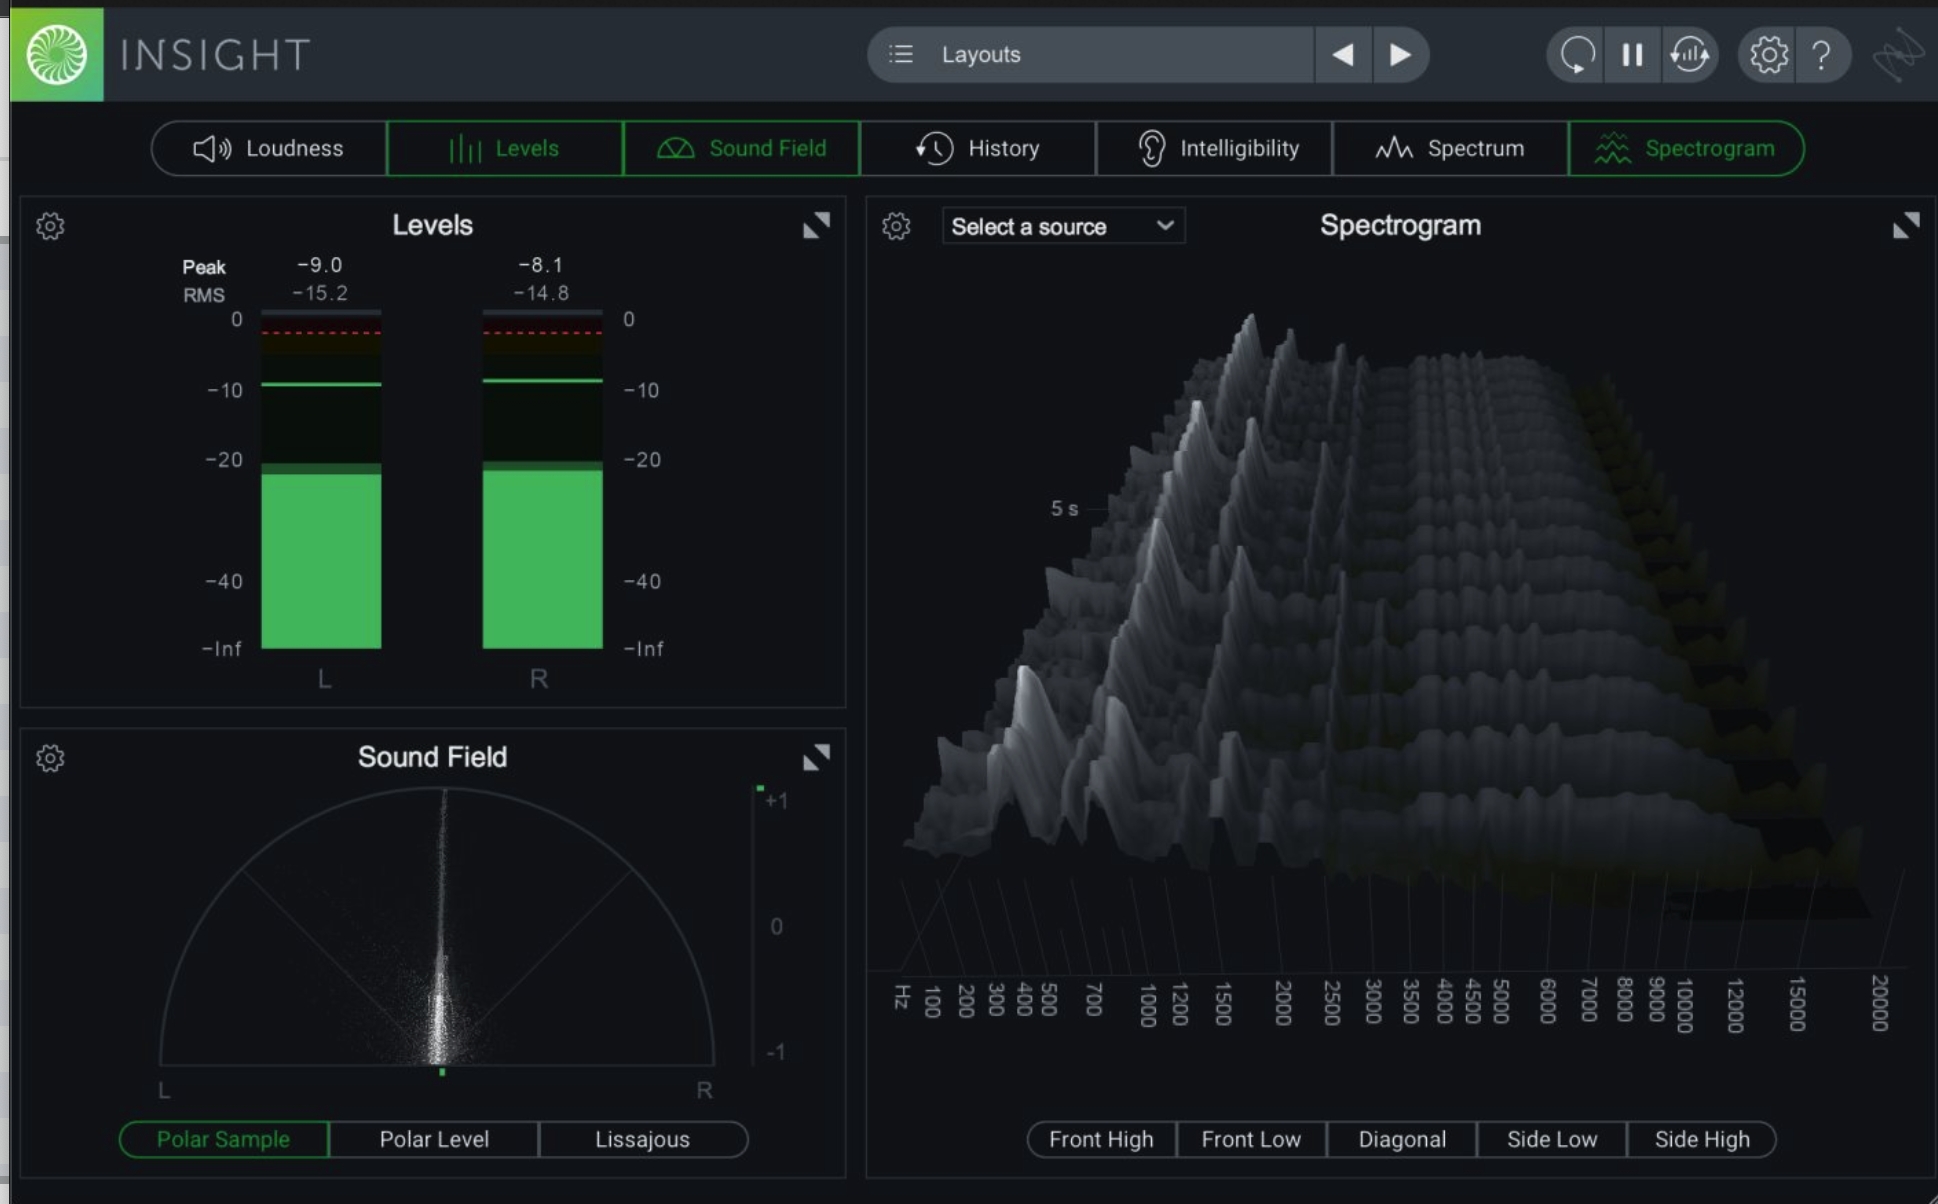
Task: Click the left RMS value -15.2
Action: (x=320, y=293)
